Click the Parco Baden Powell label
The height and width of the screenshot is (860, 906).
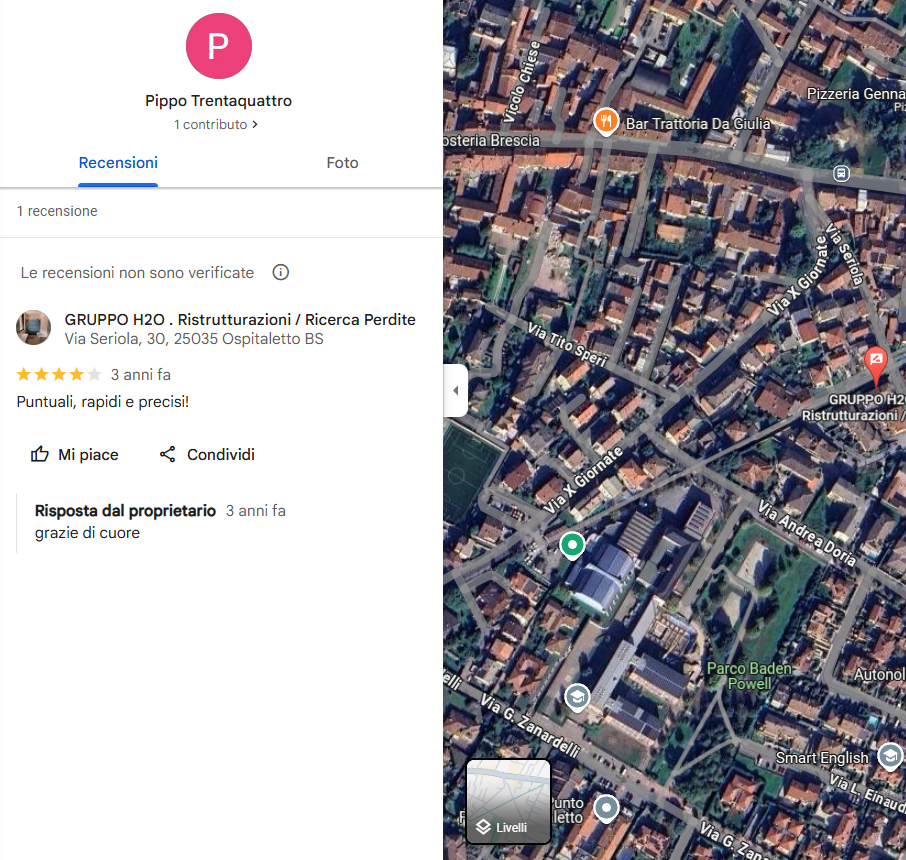coord(749,676)
